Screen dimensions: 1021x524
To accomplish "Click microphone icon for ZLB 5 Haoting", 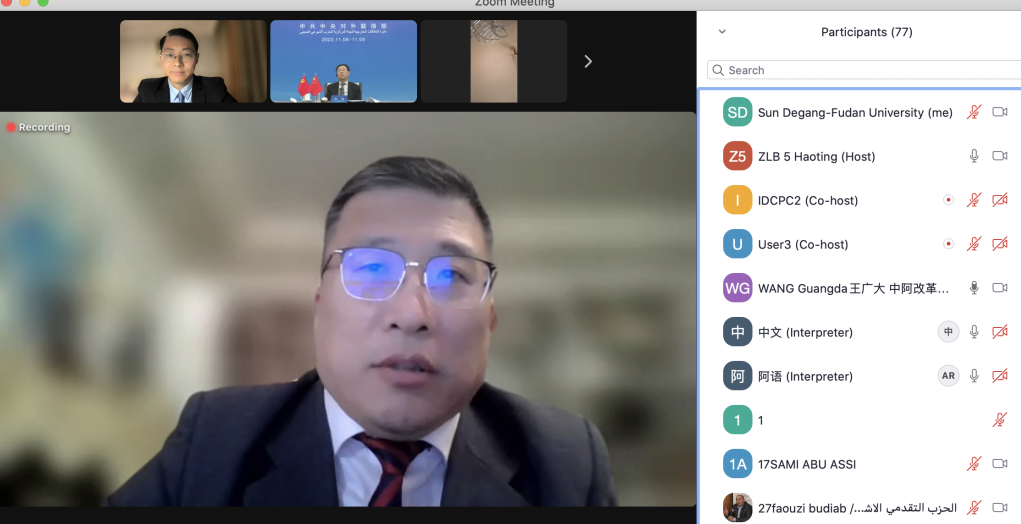I will (x=973, y=156).
